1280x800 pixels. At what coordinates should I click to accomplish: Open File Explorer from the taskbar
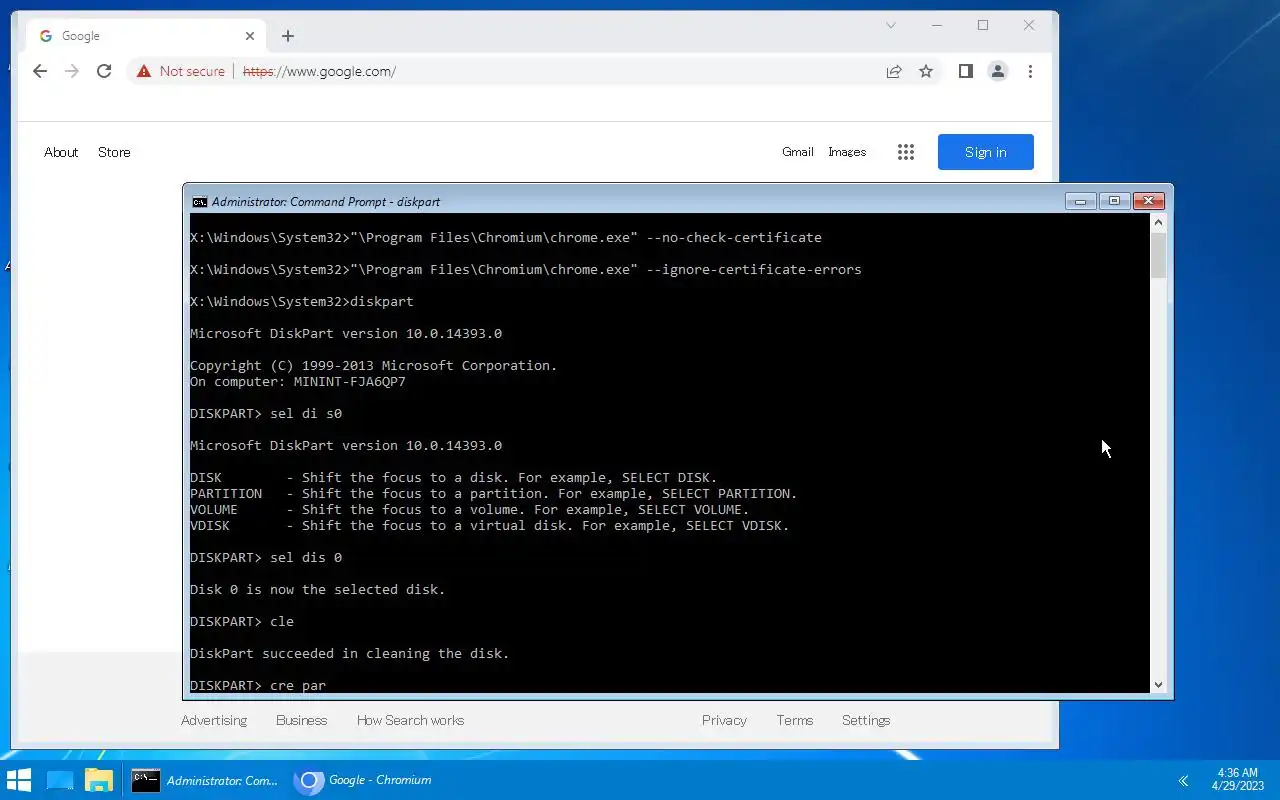coord(99,780)
